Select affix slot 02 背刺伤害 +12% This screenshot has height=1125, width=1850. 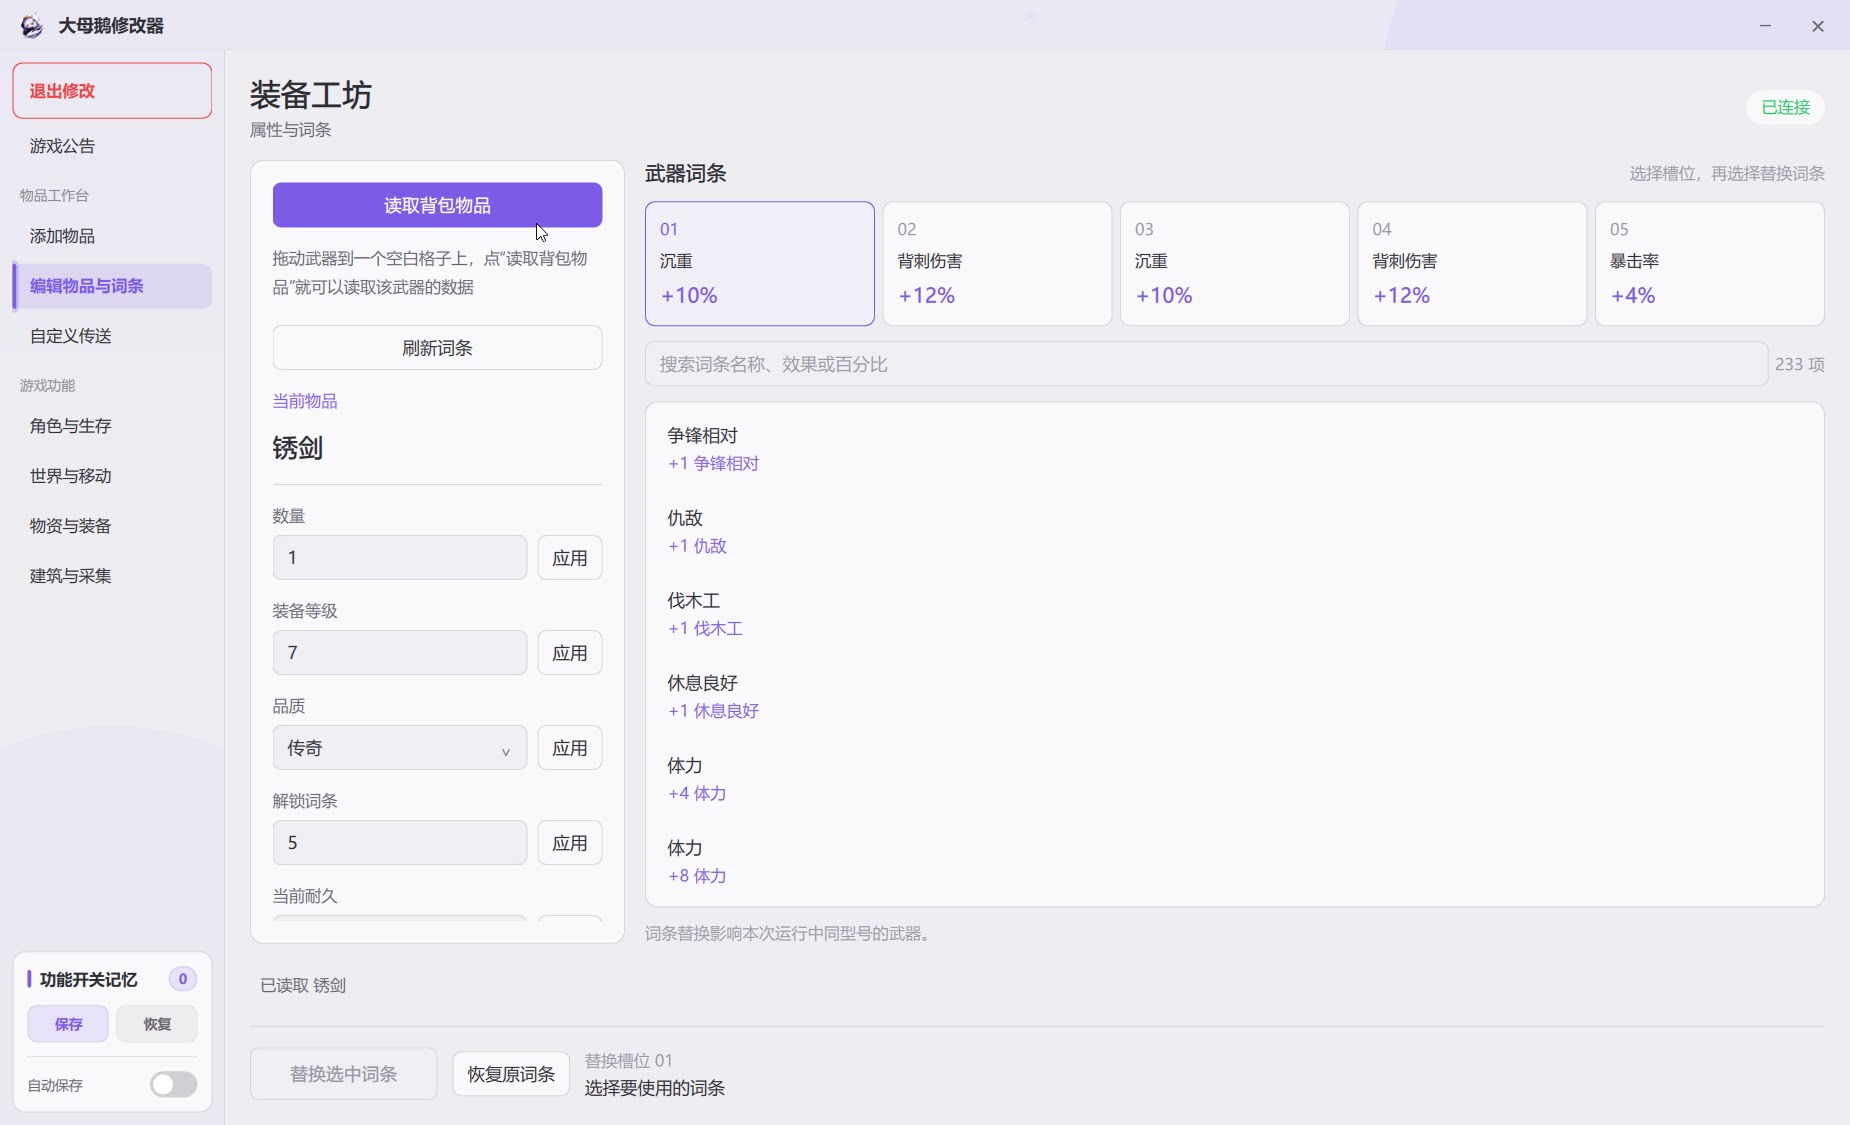coord(997,264)
